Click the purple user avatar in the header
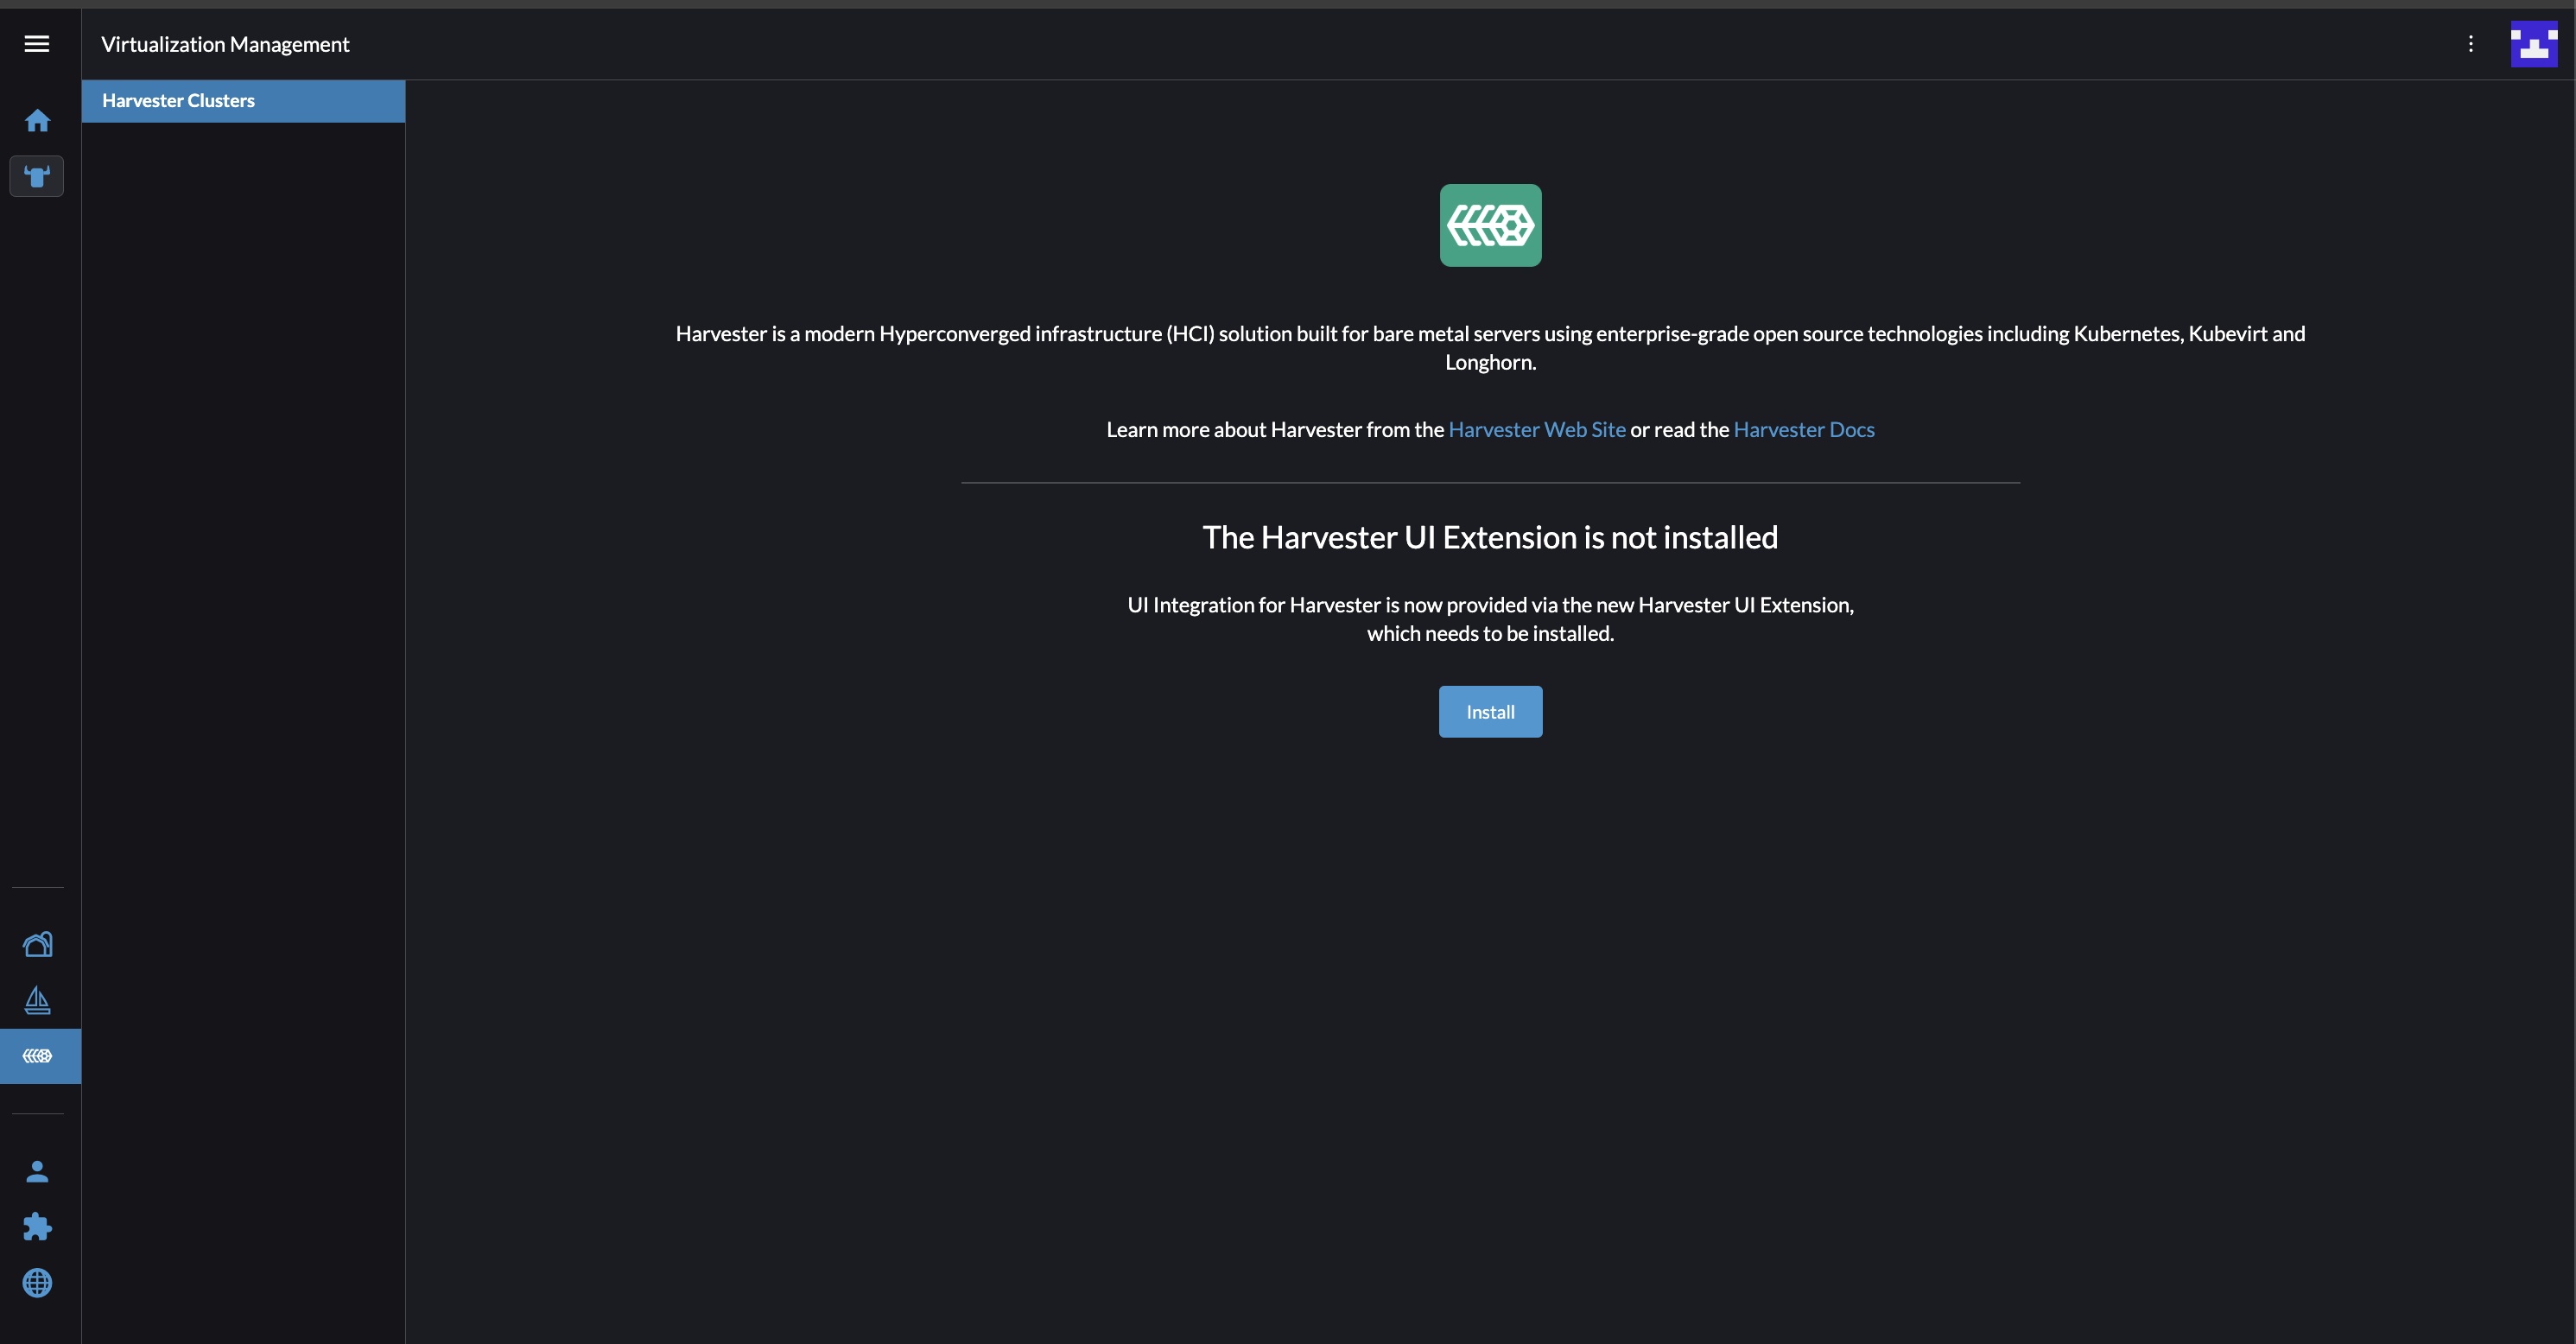Image resolution: width=2576 pixels, height=1344 pixels. [x=2534, y=43]
